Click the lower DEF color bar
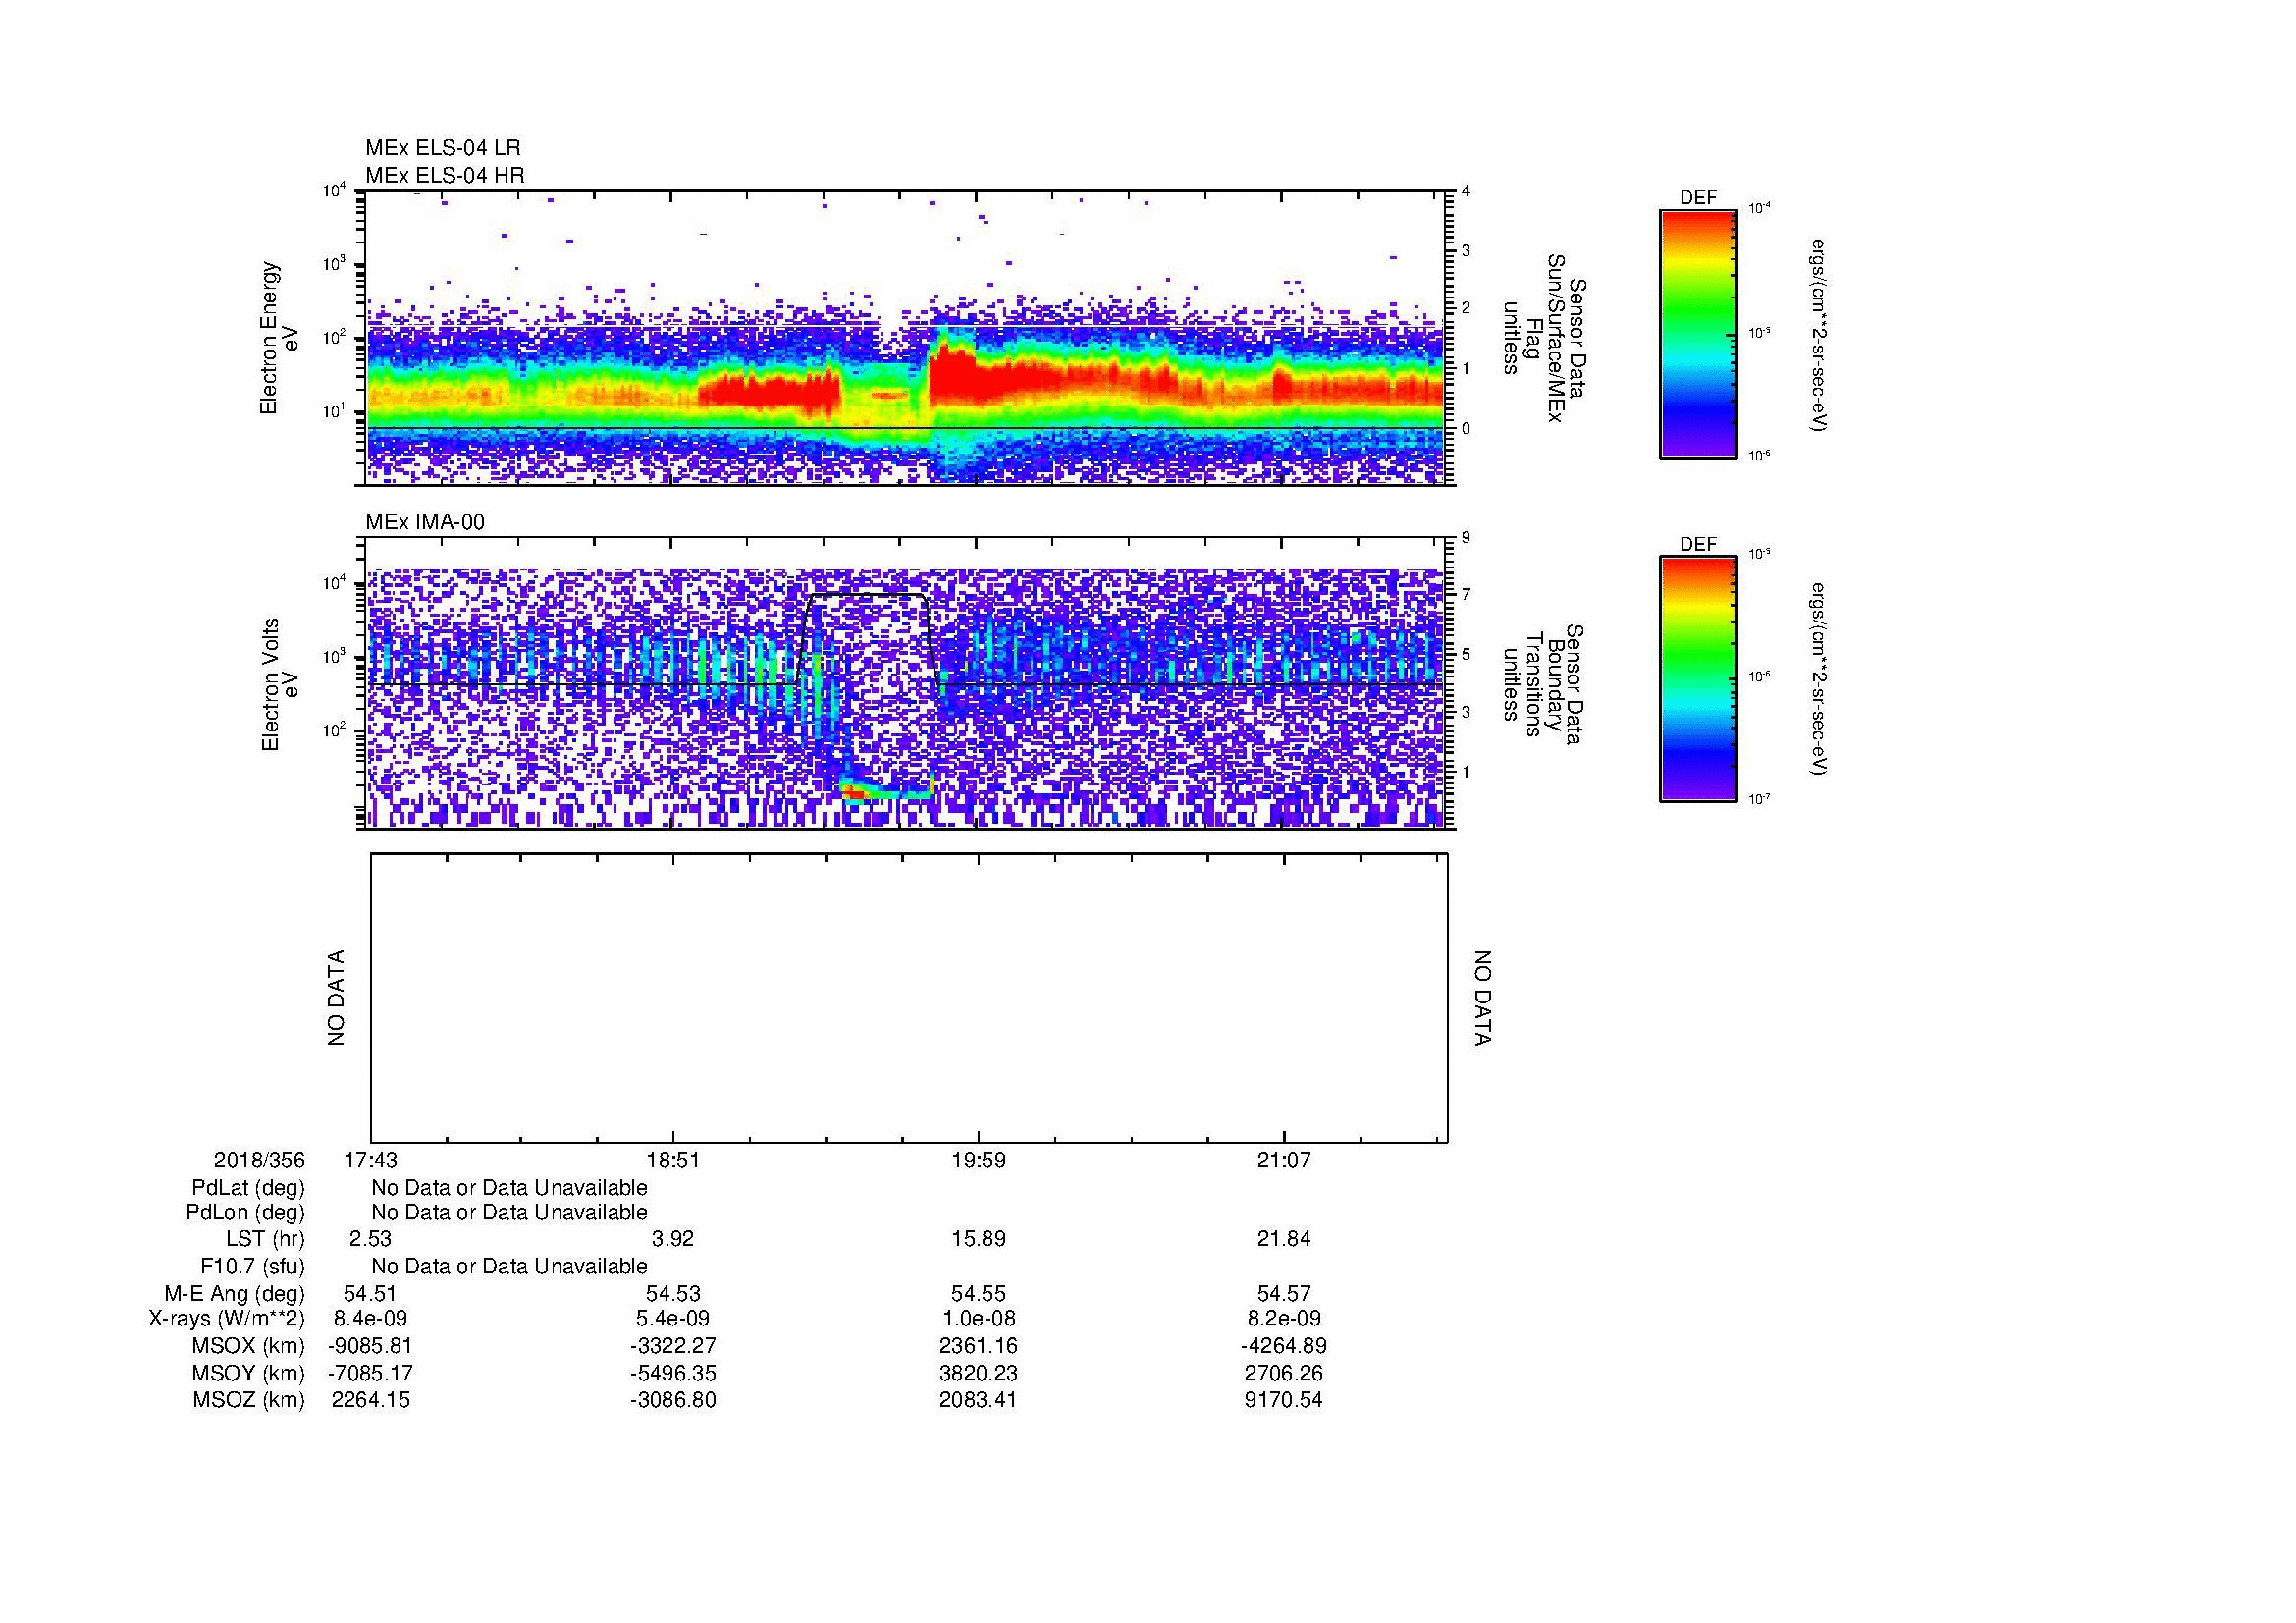 (x=1698, y=679)
